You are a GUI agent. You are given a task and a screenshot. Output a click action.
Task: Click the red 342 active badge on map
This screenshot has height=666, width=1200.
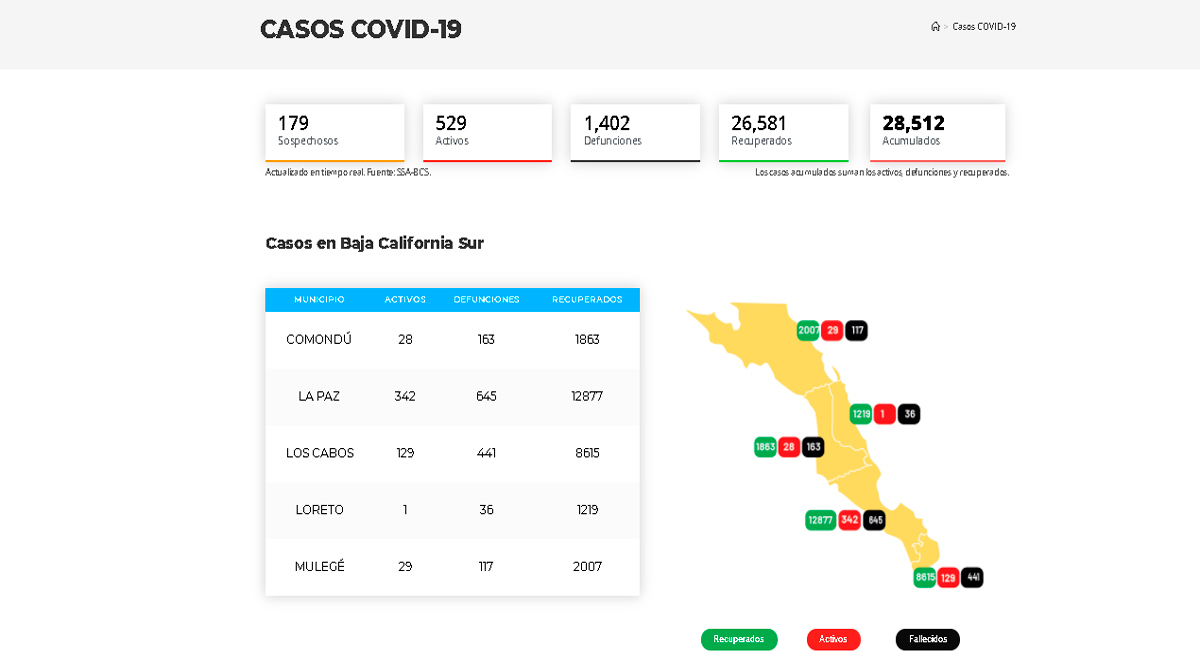[849, 520]
